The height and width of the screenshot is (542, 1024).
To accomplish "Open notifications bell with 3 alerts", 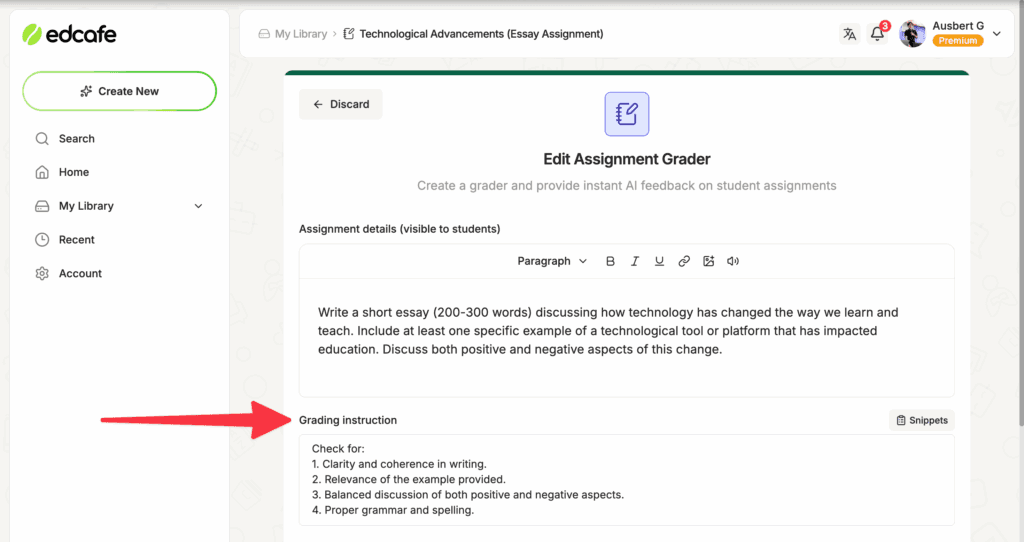I will coord(877,34).
